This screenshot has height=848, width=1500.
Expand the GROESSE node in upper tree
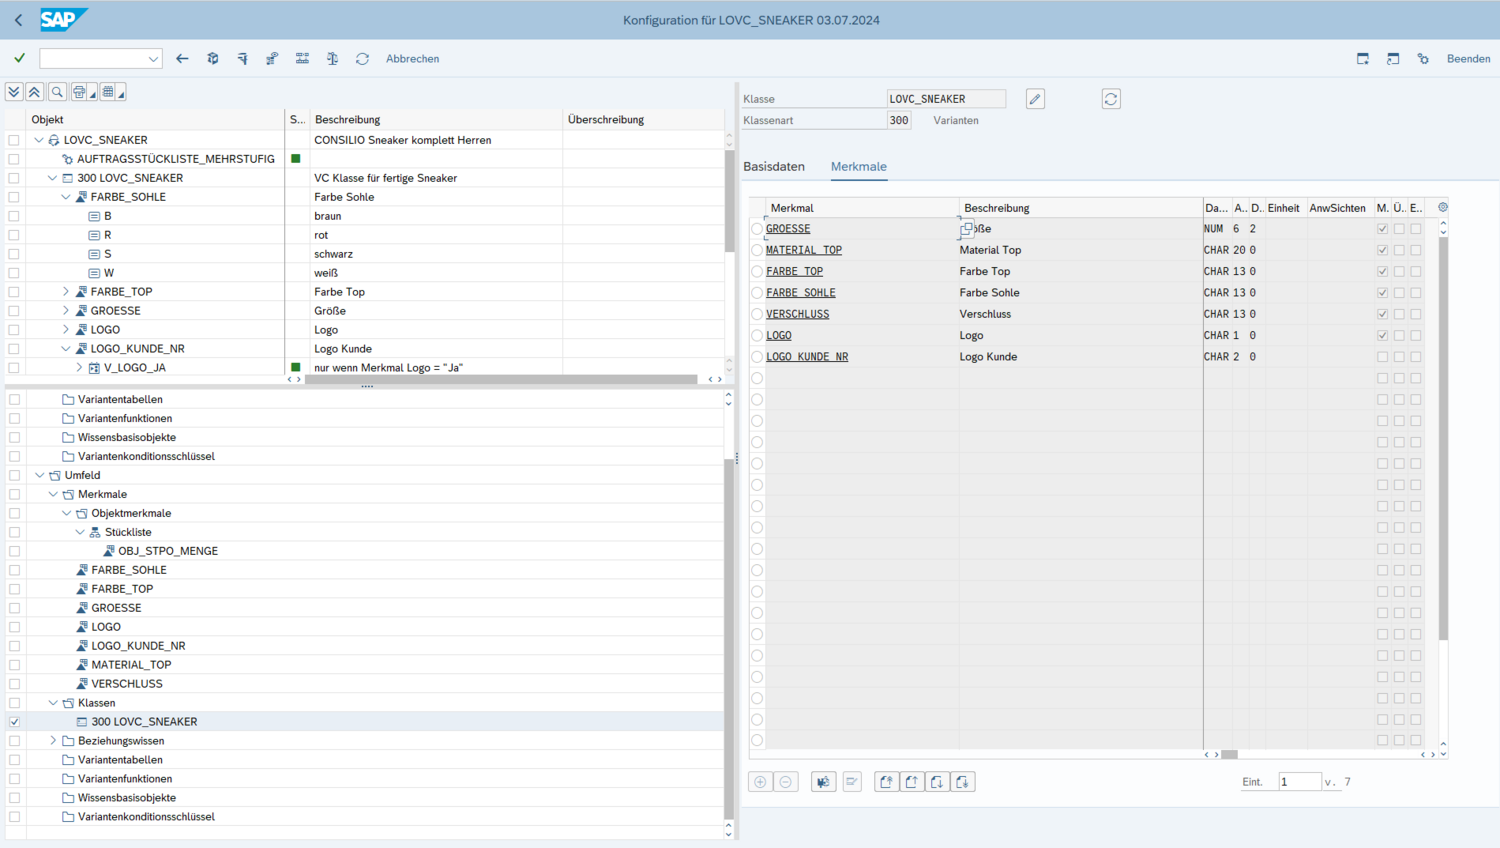[x=66, y=311]
